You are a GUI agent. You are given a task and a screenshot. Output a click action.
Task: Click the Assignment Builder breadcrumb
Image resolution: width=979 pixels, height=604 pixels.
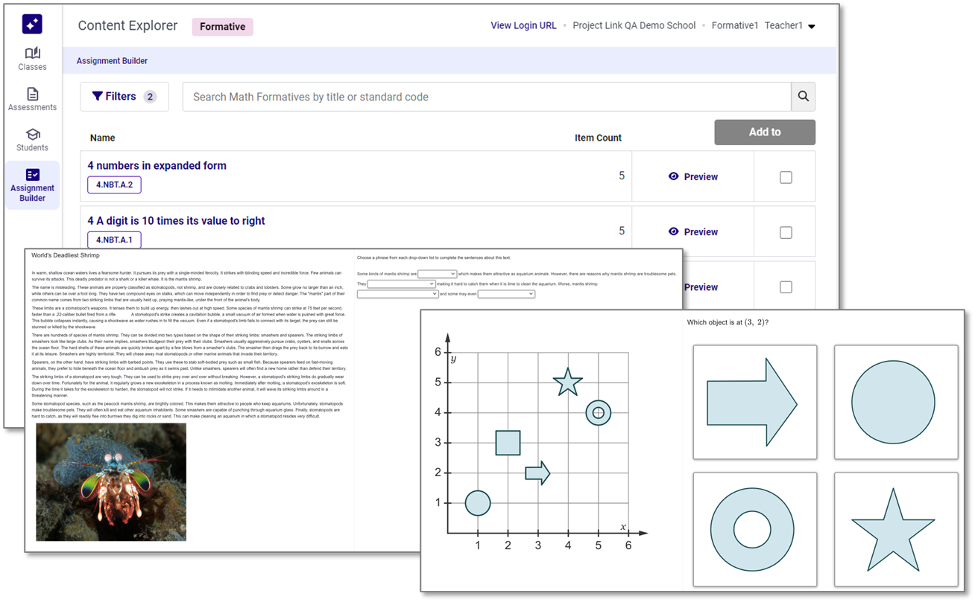(112, 61)
